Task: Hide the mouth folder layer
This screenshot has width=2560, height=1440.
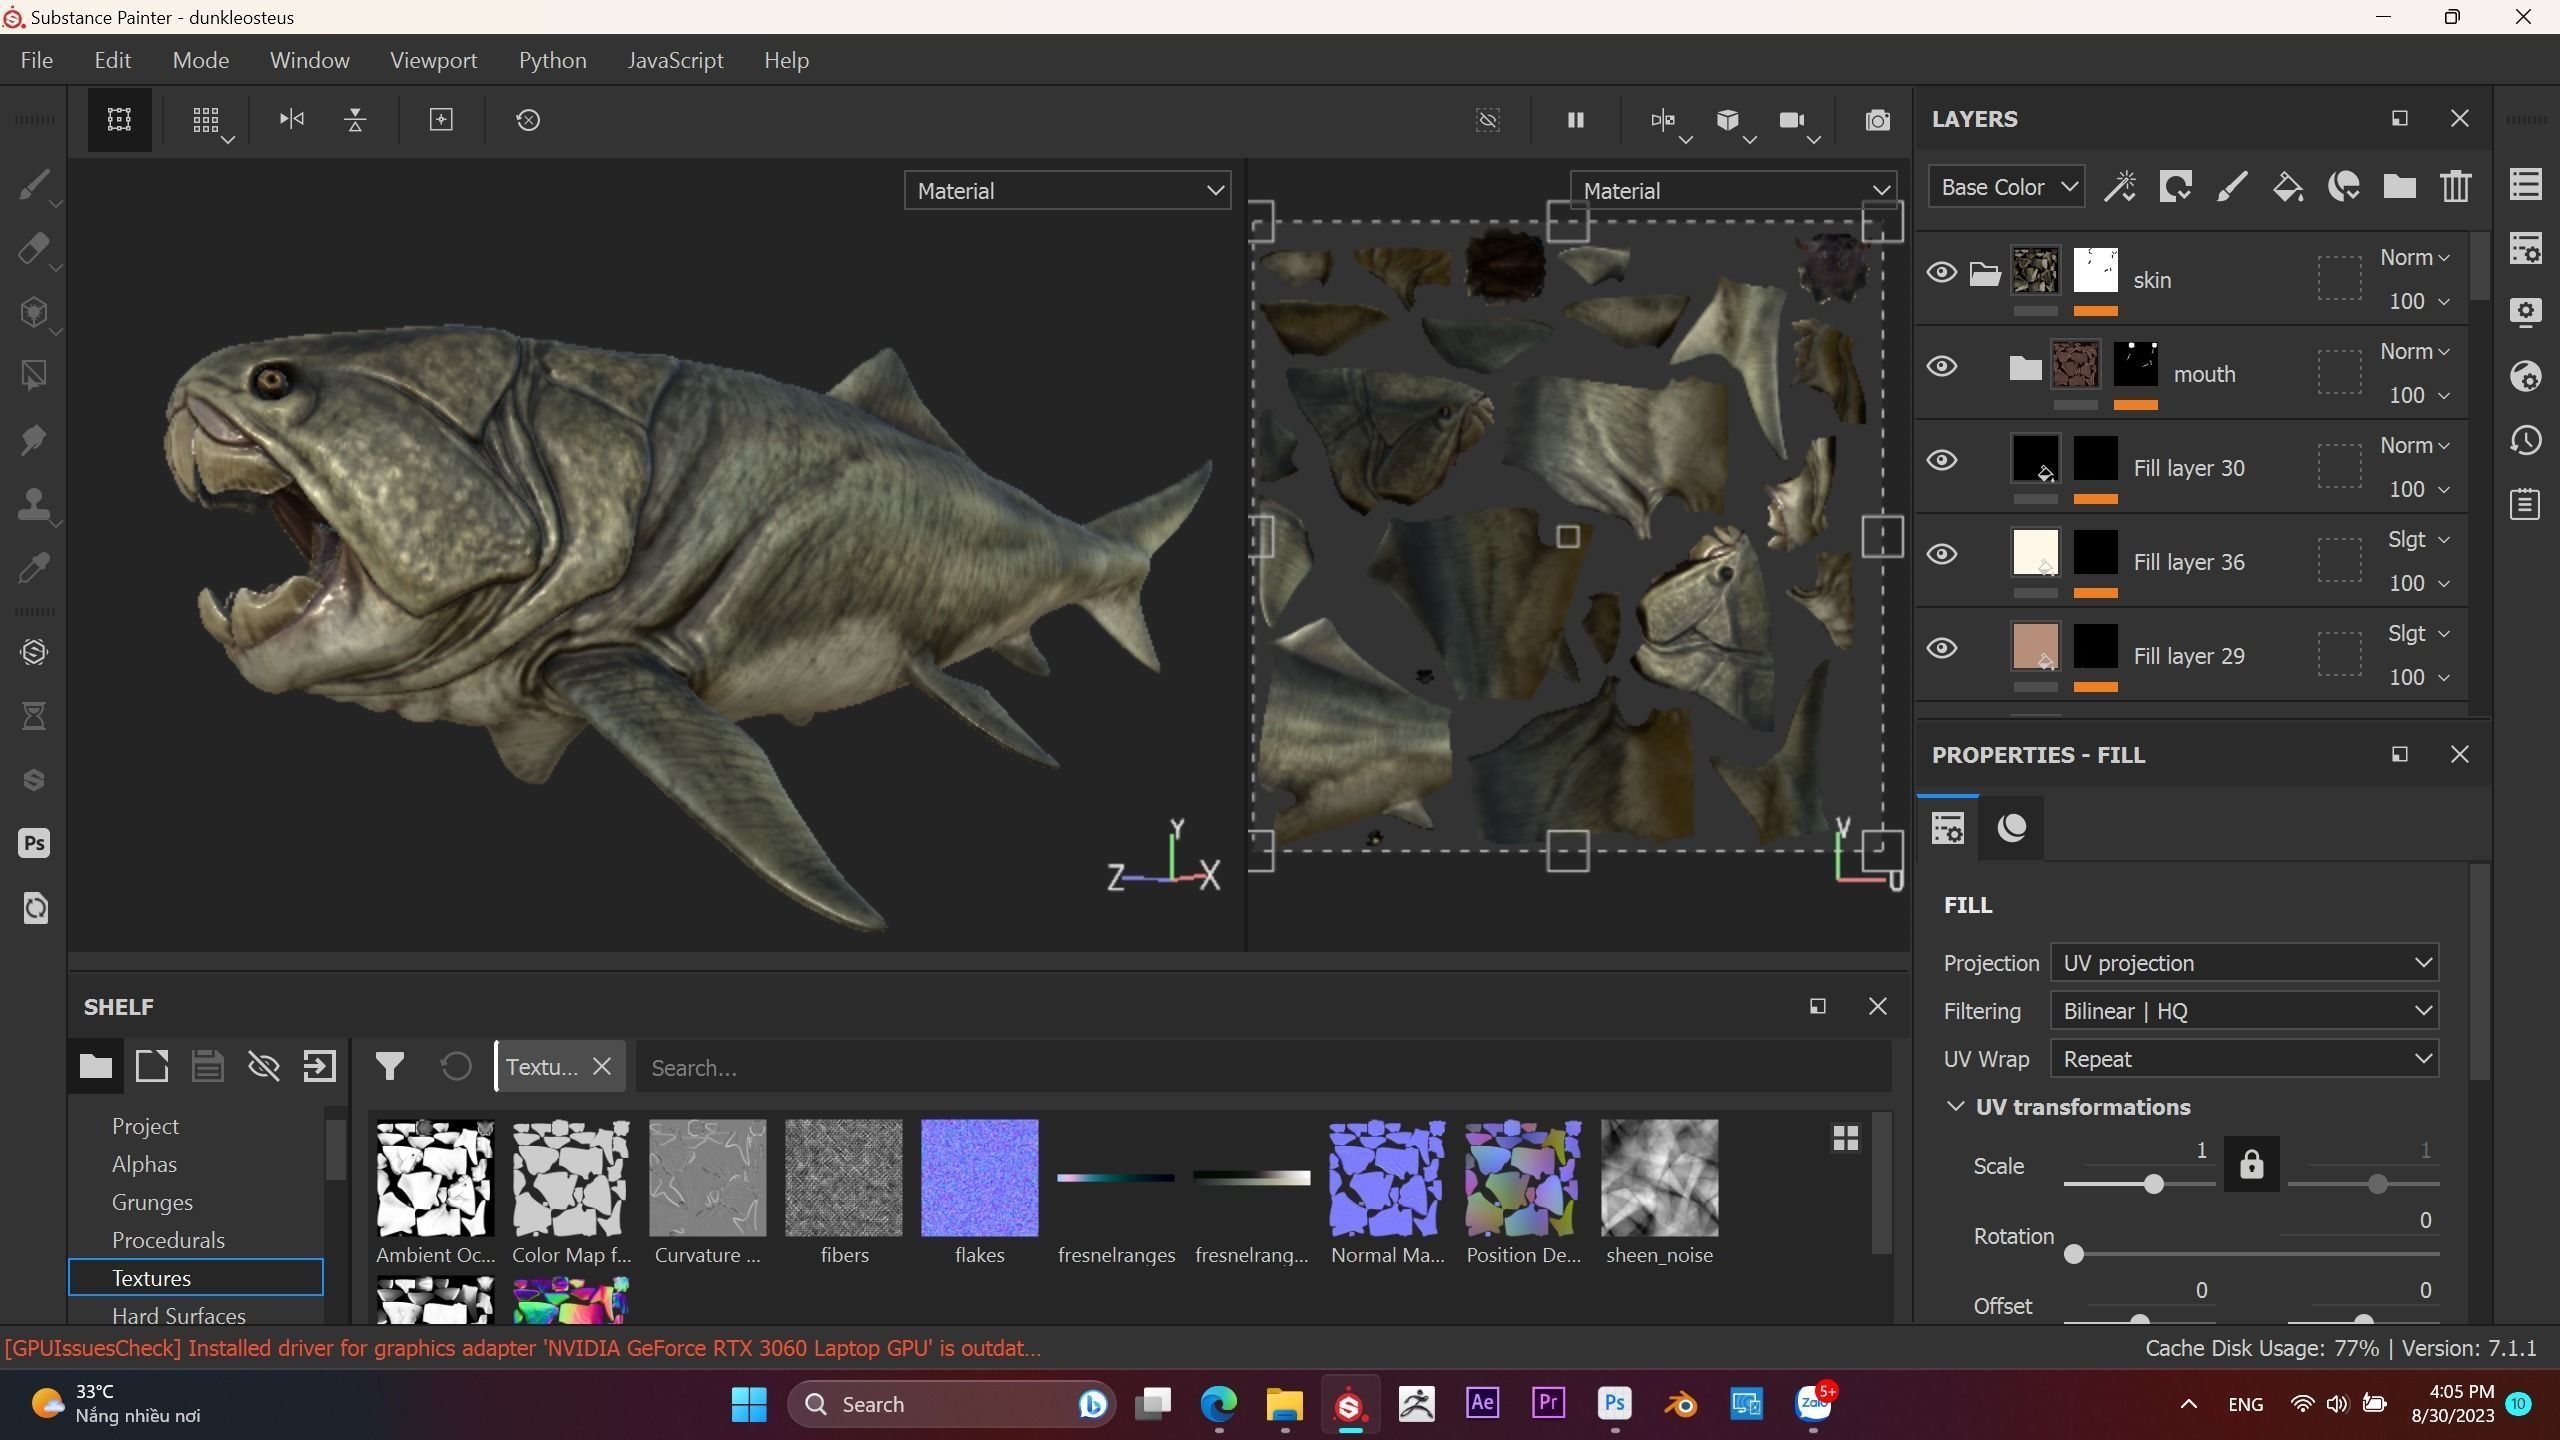Action: pyautogui.click(x=1942, y=366)
